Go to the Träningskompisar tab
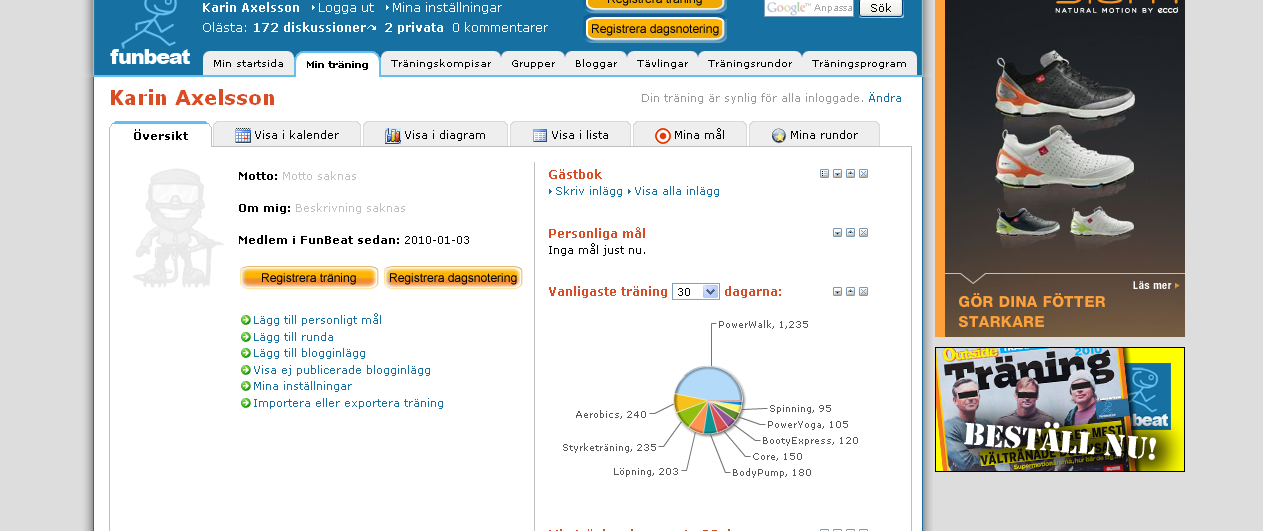This screenshot has width=1263, height=531. (441, 63)
